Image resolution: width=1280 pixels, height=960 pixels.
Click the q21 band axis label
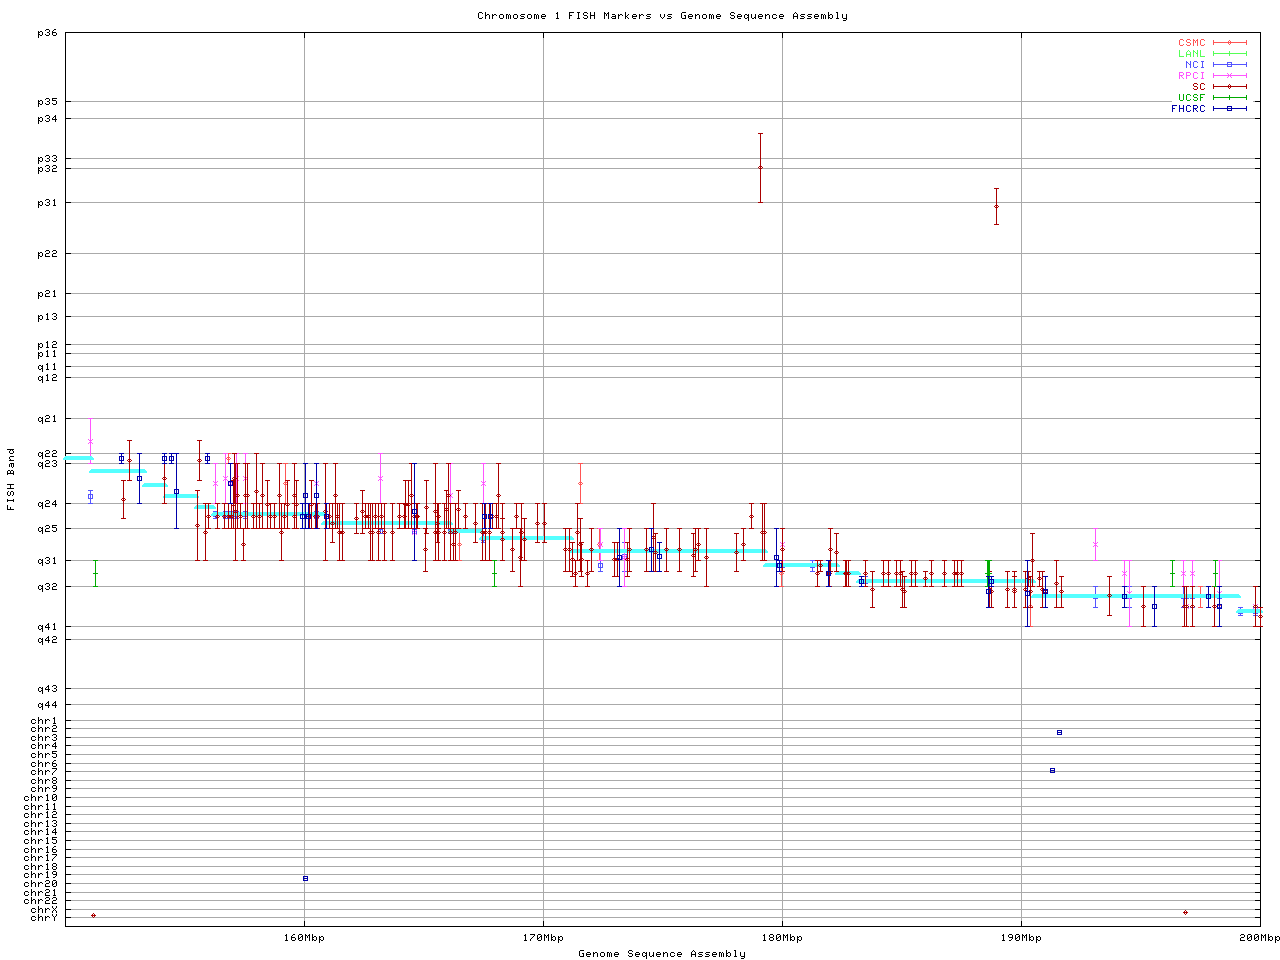coord(47,419)
